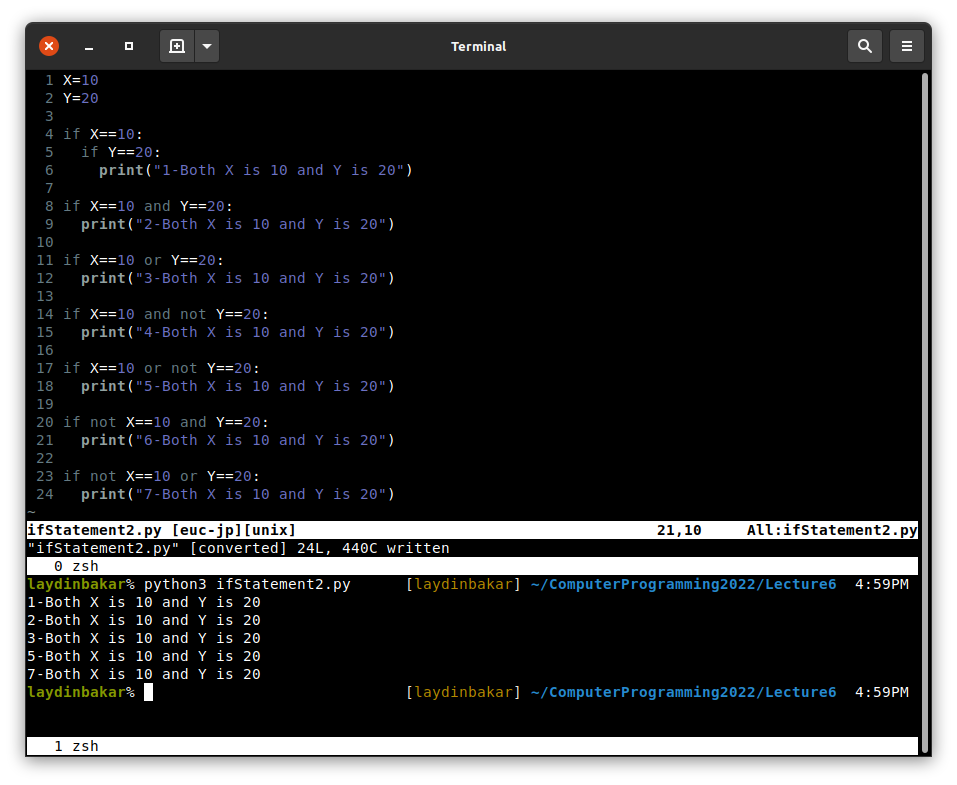
Task: Click line 14 'and not' condition
Action: coord(175,314)
